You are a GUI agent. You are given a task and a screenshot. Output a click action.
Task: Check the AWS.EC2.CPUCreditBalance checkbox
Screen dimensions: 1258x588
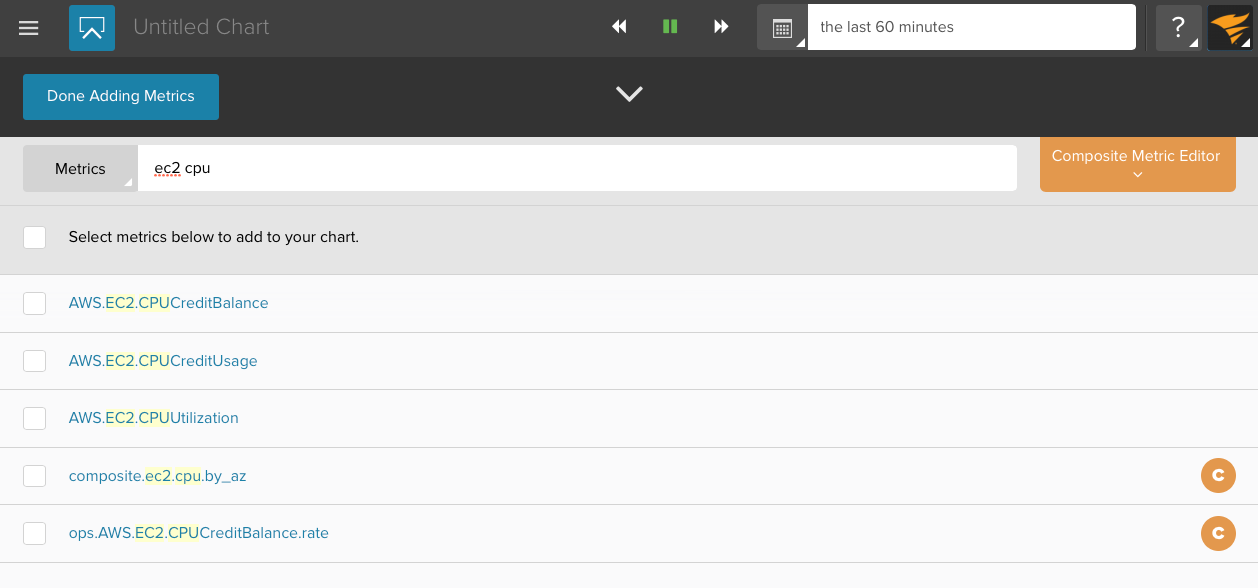pyautogui.click(x=35, y=303)
